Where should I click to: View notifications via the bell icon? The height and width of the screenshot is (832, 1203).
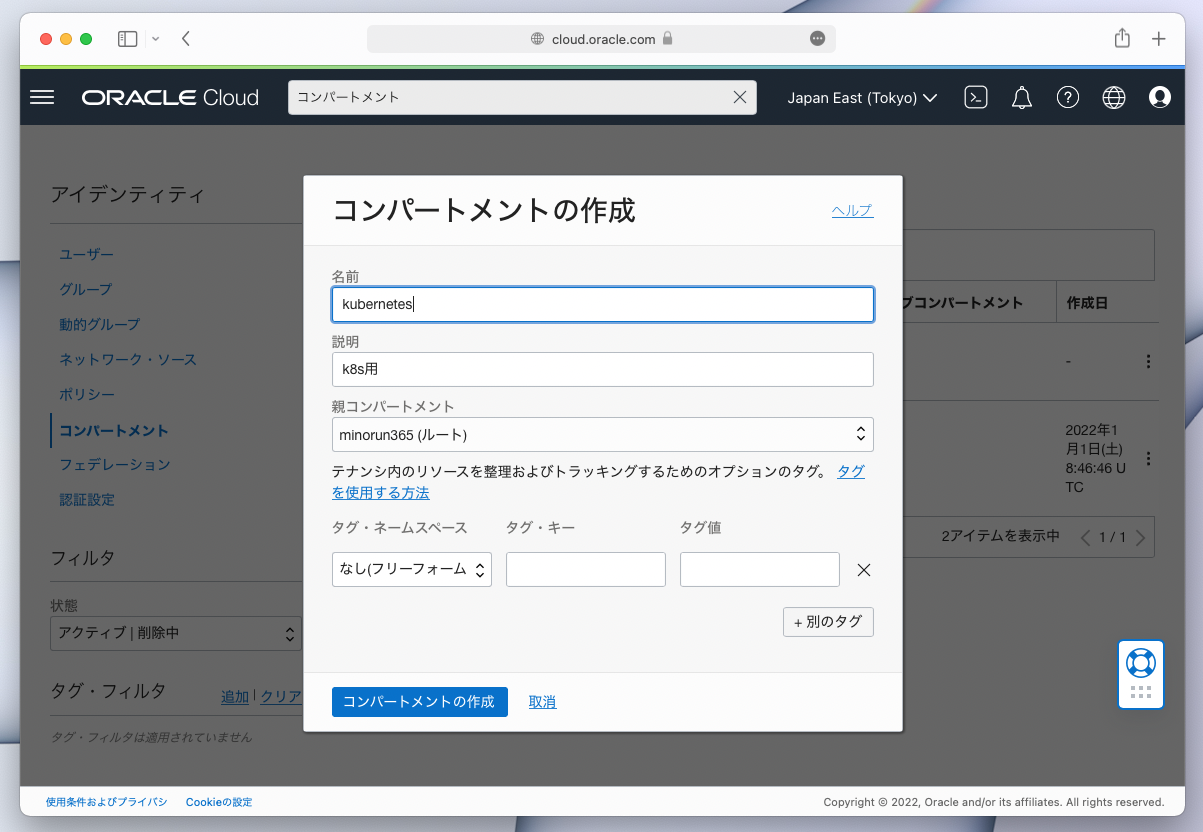tap(1021, 97)
